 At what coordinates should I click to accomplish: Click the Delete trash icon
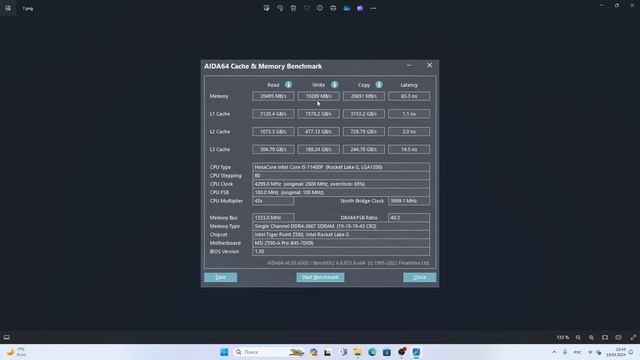tap(293, 8)
